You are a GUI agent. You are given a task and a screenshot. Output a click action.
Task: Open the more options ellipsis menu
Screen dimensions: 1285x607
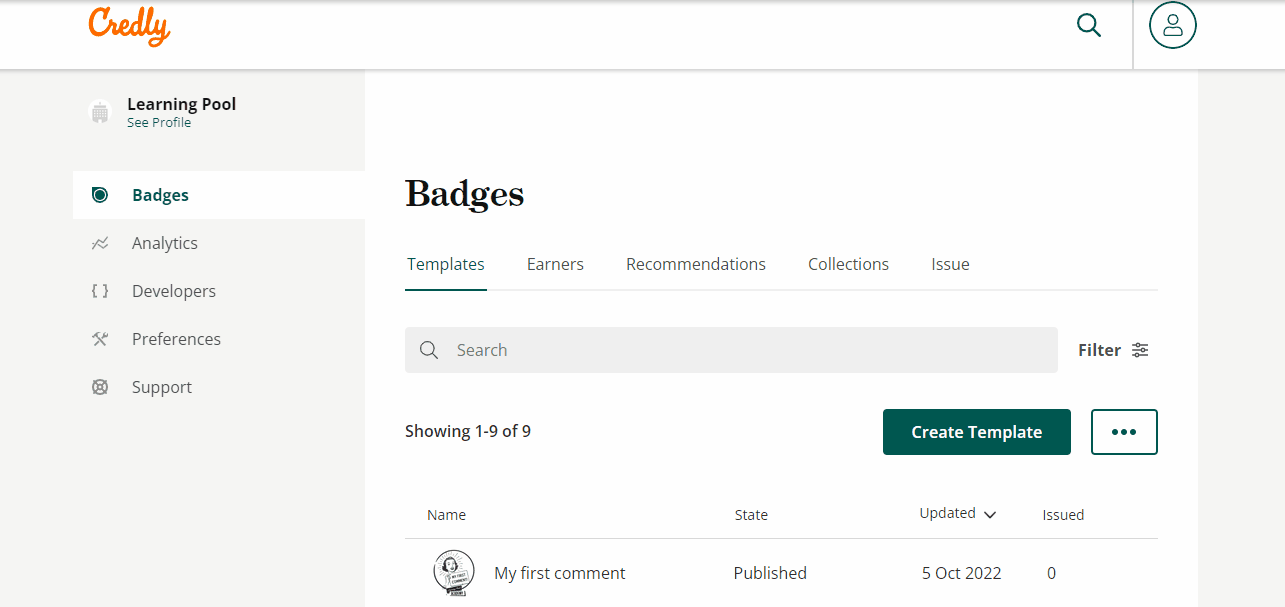(1124, 431)
